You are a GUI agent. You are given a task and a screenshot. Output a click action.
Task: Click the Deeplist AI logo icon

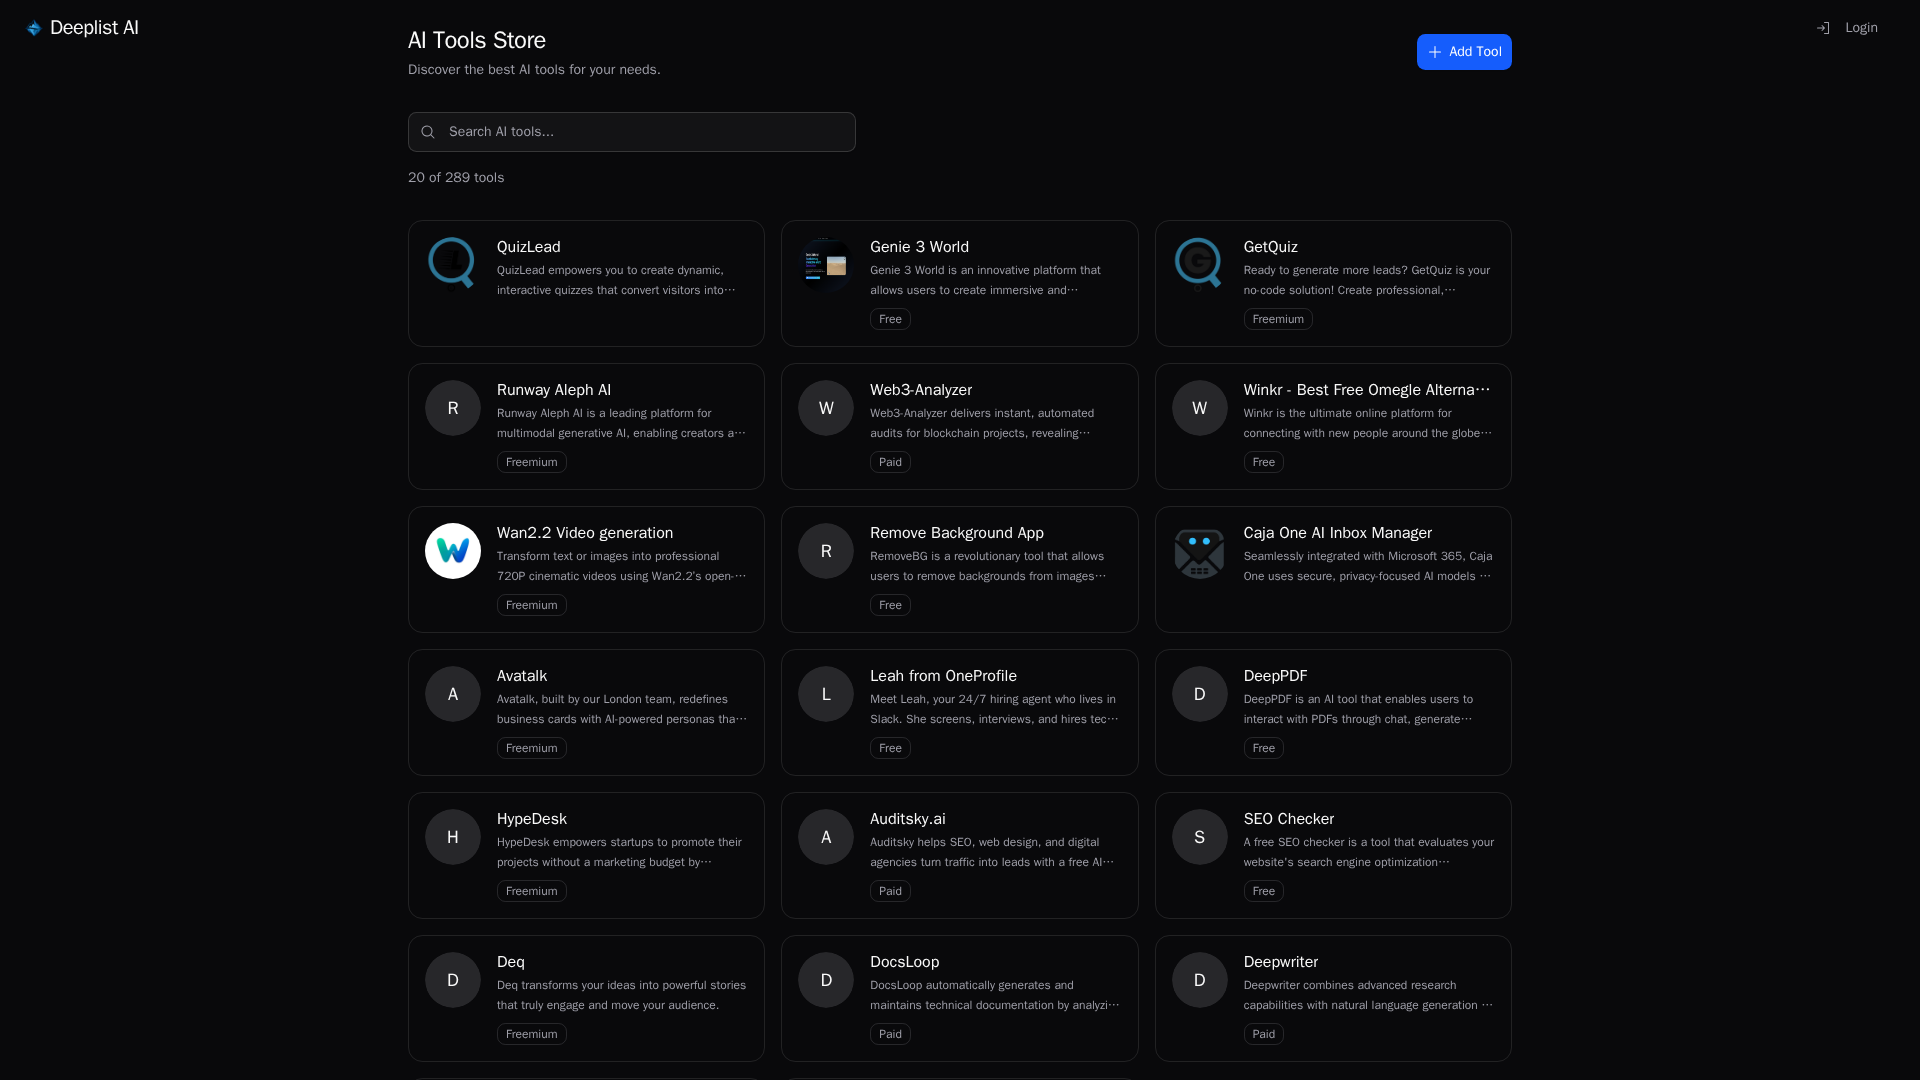click(33, 28)
